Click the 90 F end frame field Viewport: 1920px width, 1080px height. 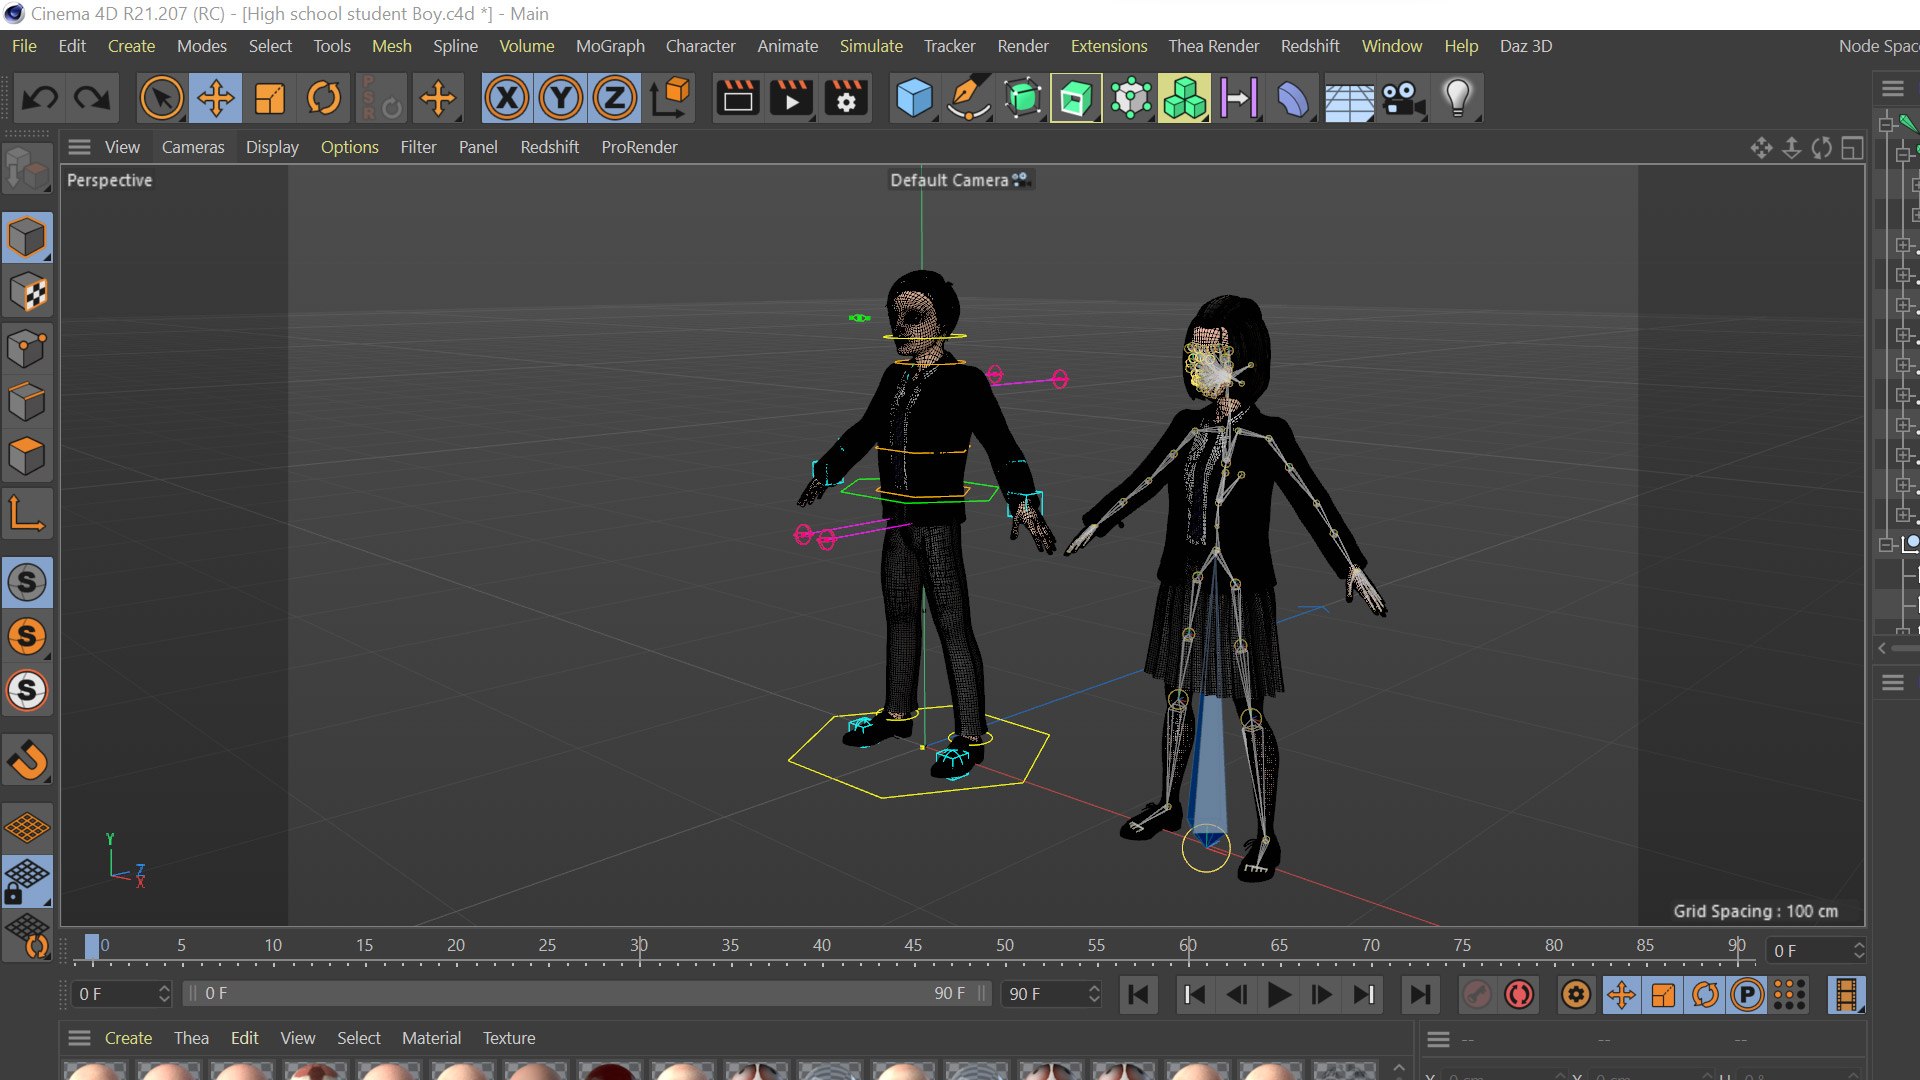coord(1053,994)
